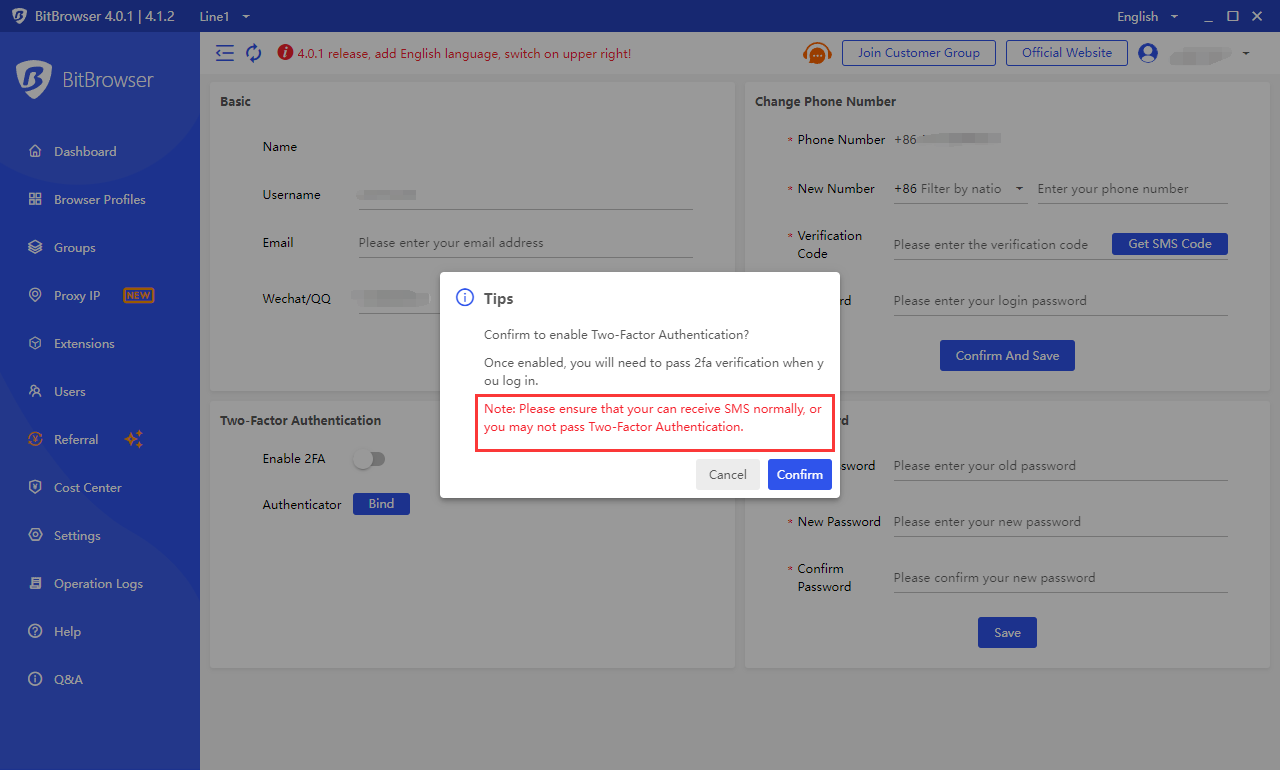Image resolution: width=1280 pixels, height=770 pixels.
Task: Click the Extensions cube icon
Action: pos(35,344)
